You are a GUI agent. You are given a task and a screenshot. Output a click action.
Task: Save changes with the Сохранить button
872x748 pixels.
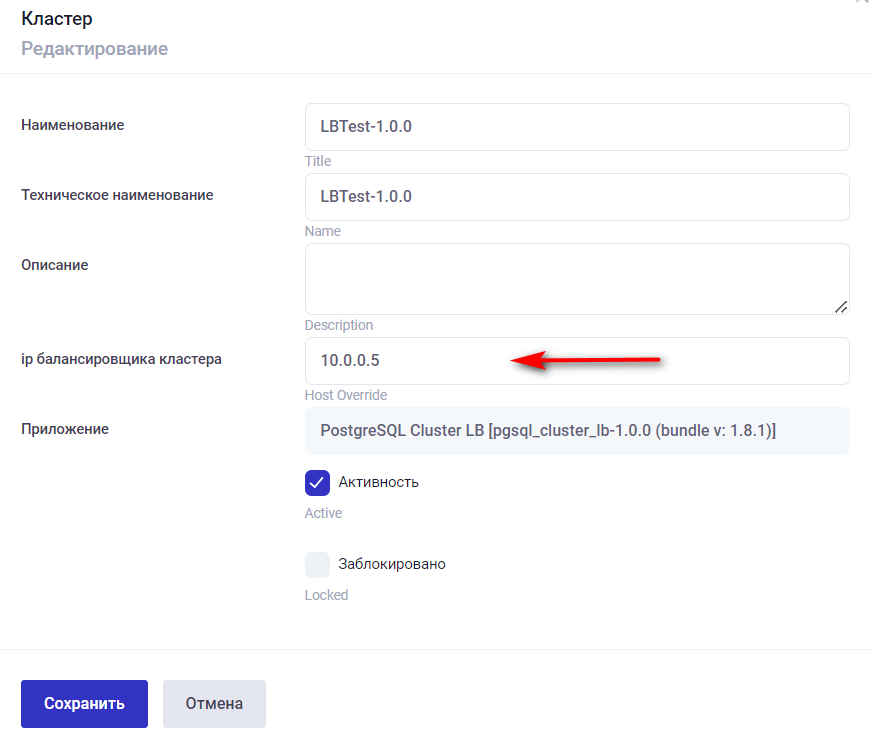click(x=84, y=704)
